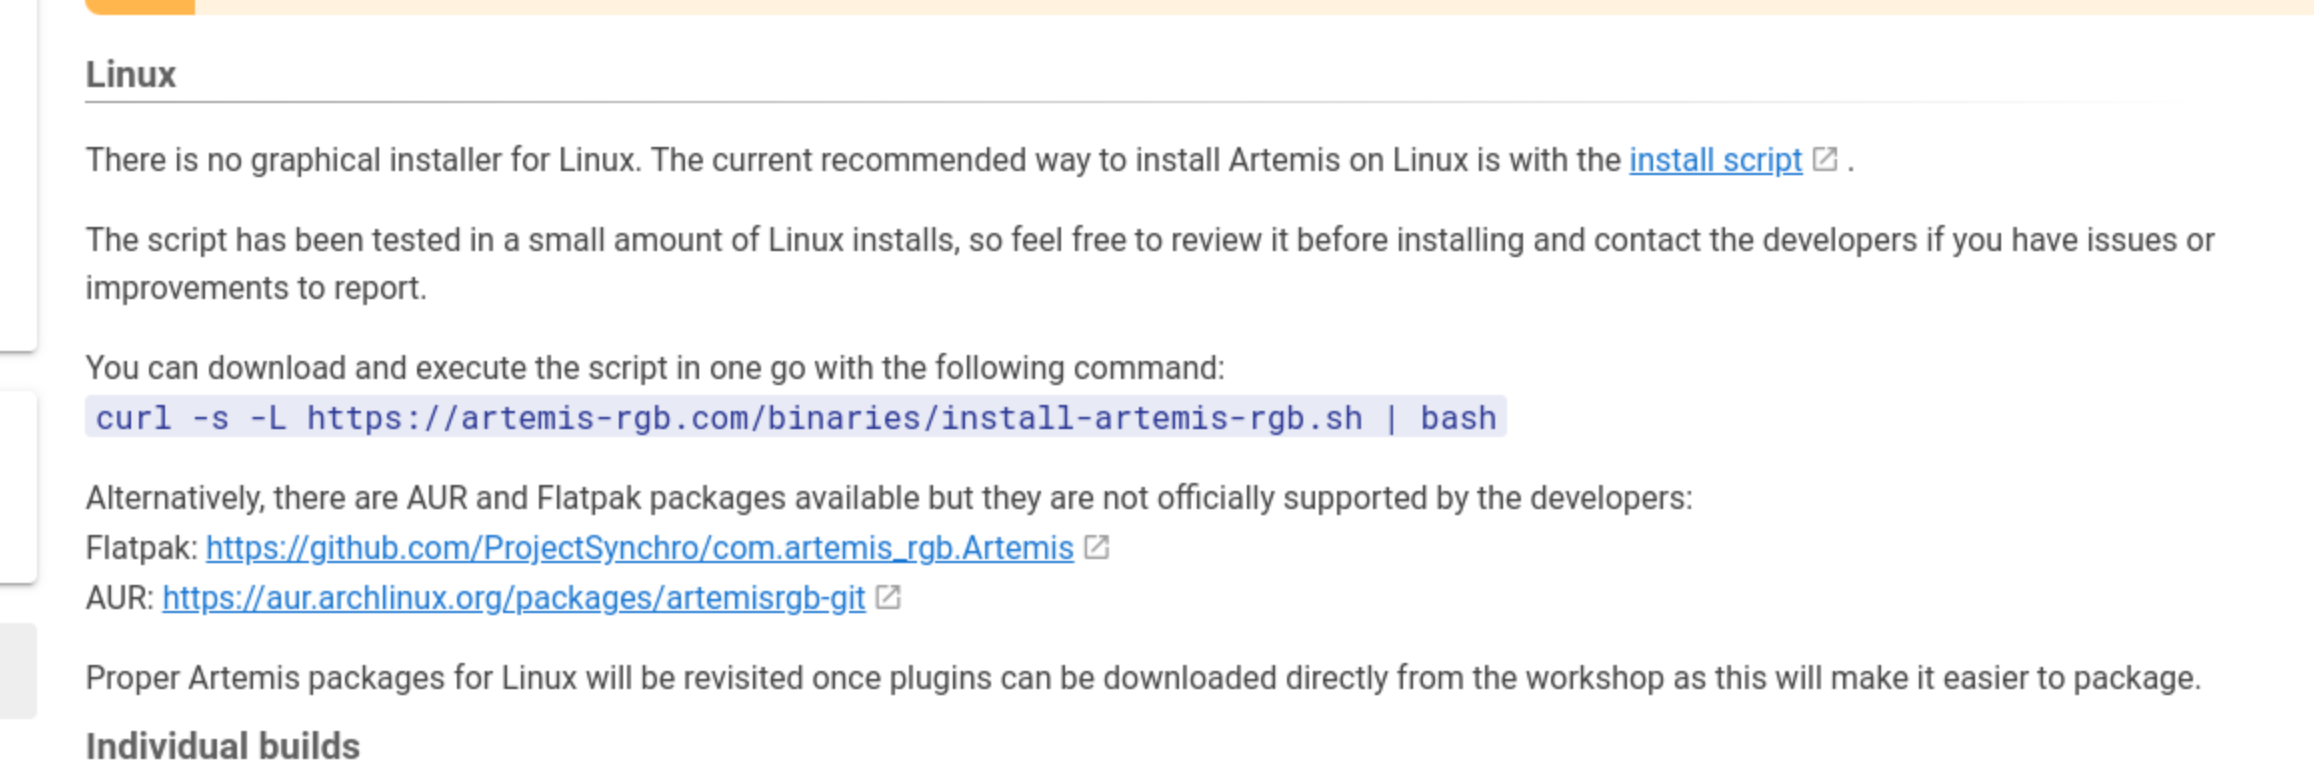Click the word curl in the command
The height and width of the screenshot is (769, 2314).
[x=133, y=417]
